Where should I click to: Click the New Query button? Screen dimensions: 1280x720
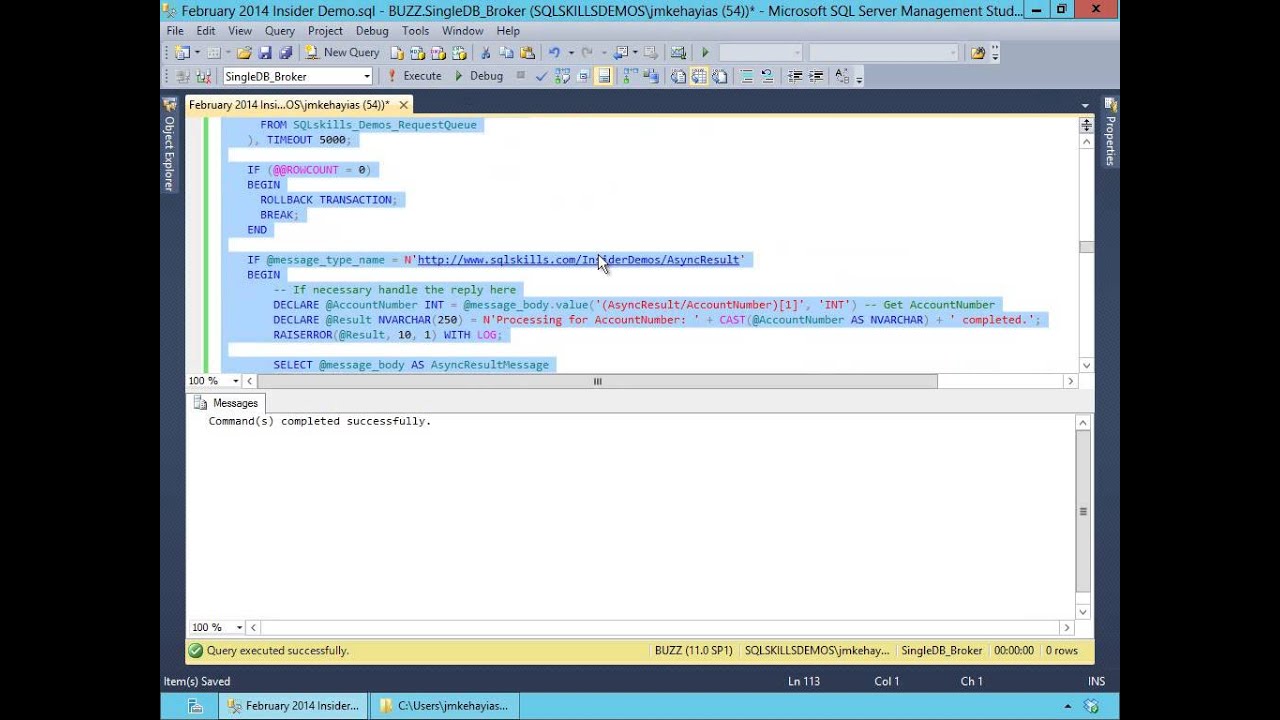pos(342,53)
